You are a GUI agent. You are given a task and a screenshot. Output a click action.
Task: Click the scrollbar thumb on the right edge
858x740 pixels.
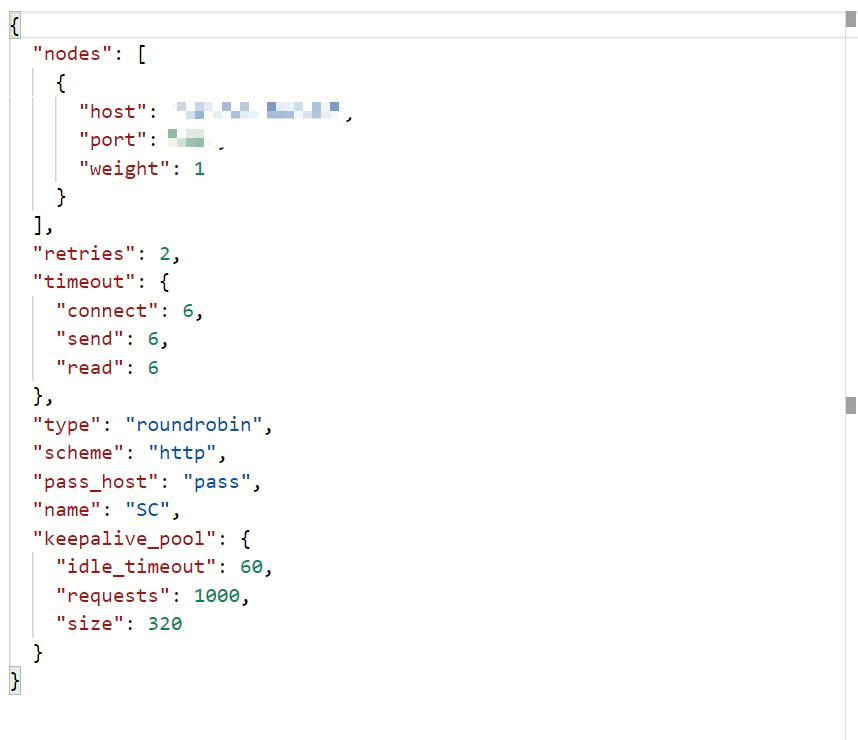point(851,405)
